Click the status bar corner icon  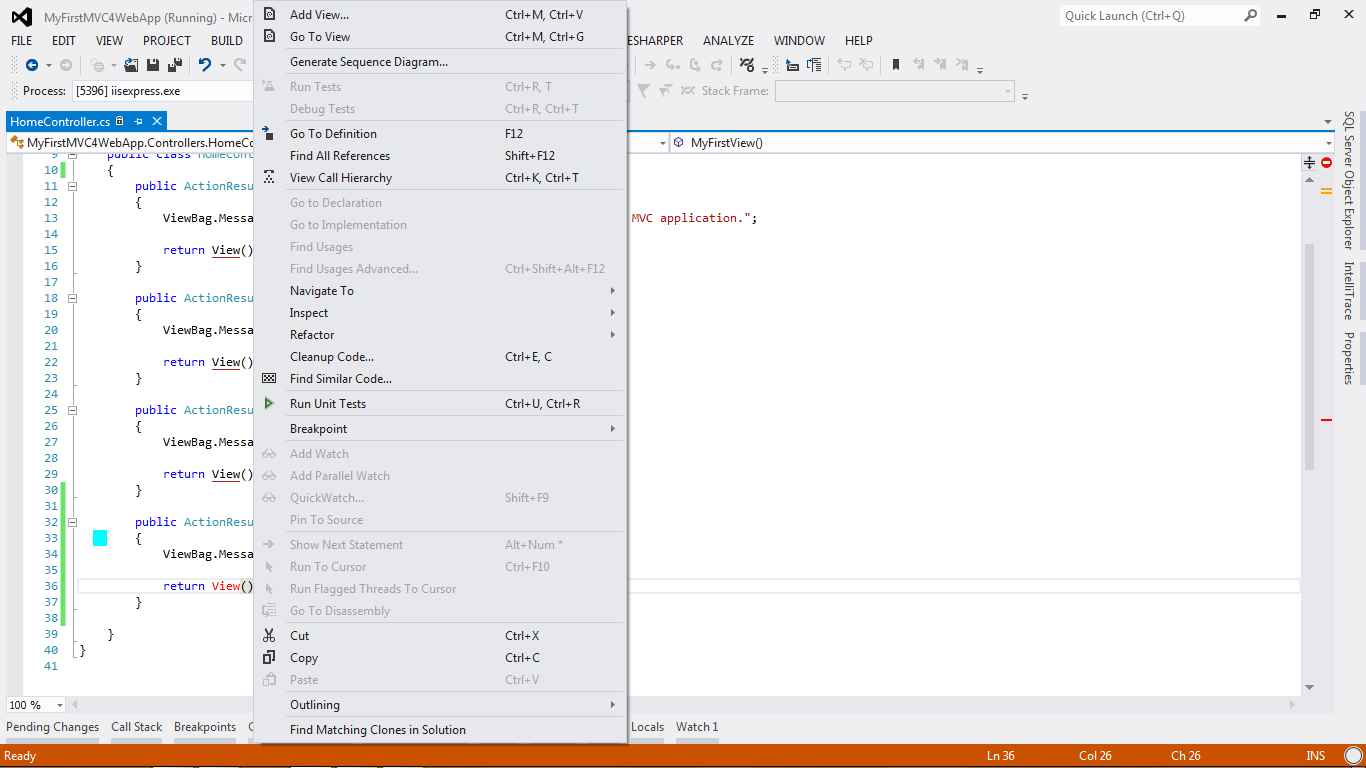[x=1353, y=756]
